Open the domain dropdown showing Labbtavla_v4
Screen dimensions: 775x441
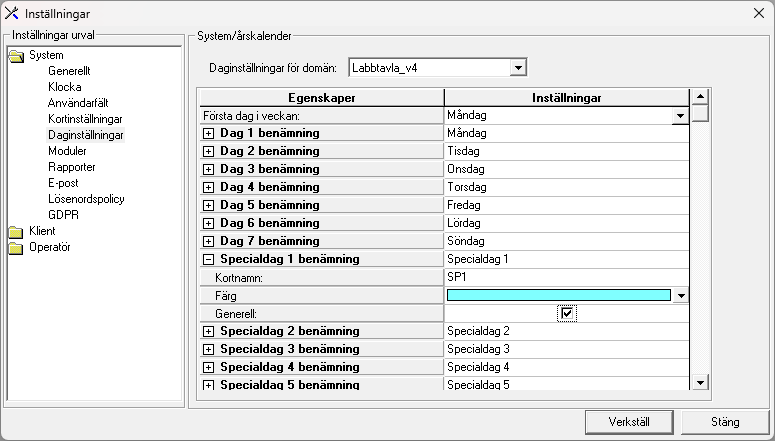click(x=518, y=68)
